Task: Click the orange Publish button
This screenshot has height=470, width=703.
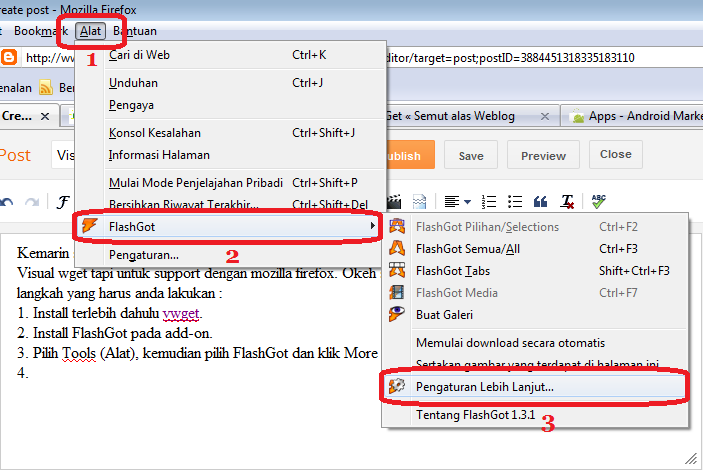Action: tap(410, 155)
